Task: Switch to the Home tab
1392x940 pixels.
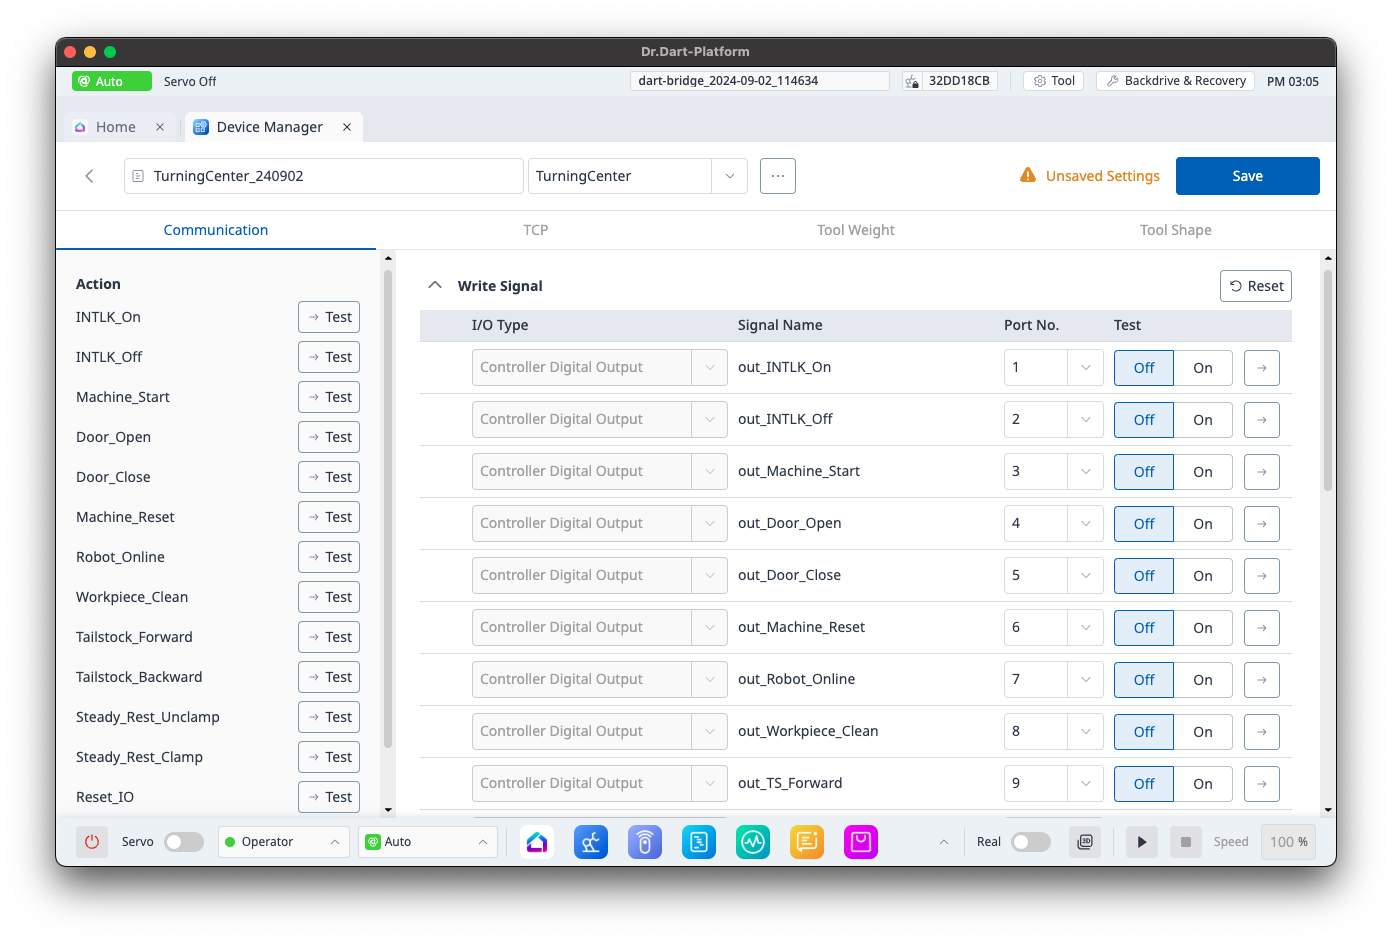Action: 115,127
